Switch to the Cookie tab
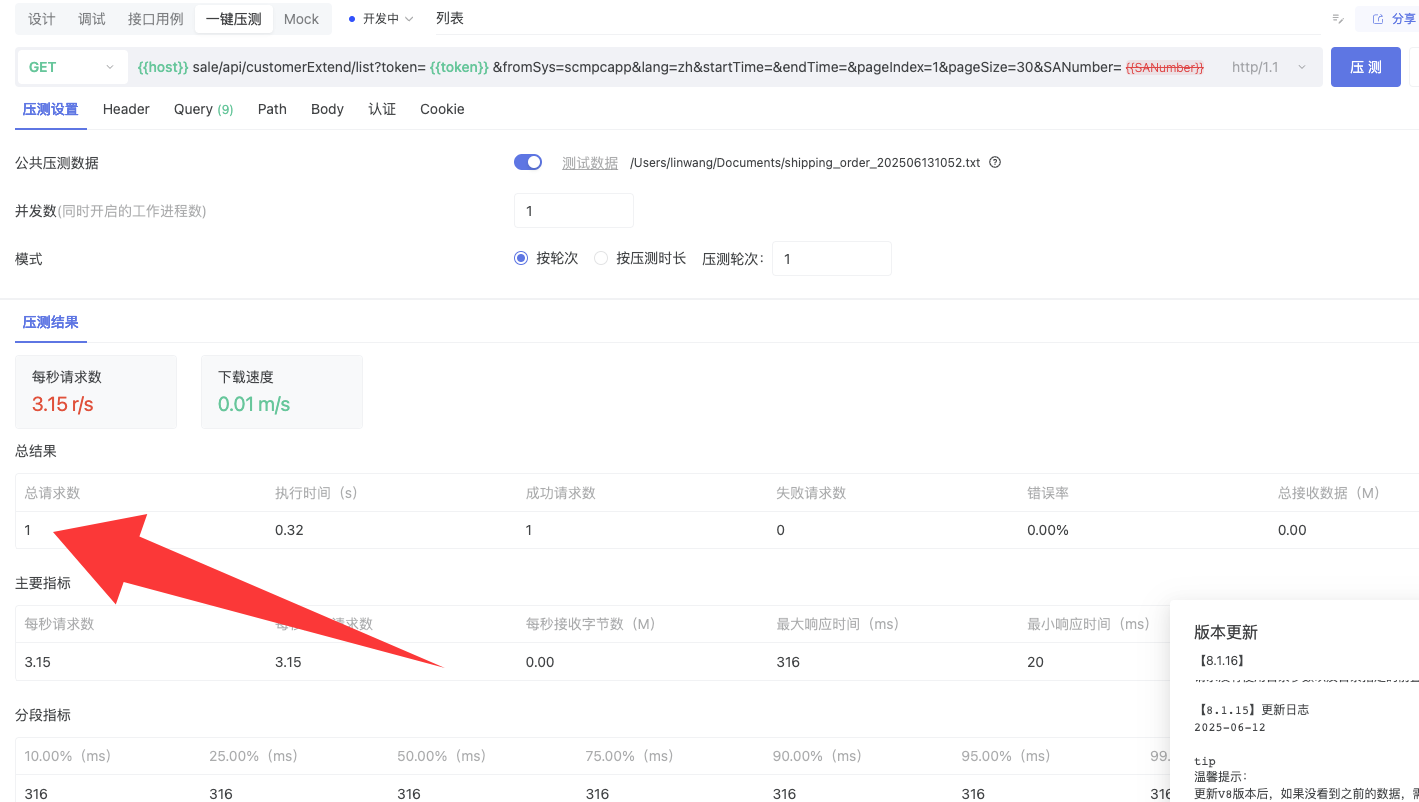Screen dimensions: 1419x802 click(x=442, y=109)
